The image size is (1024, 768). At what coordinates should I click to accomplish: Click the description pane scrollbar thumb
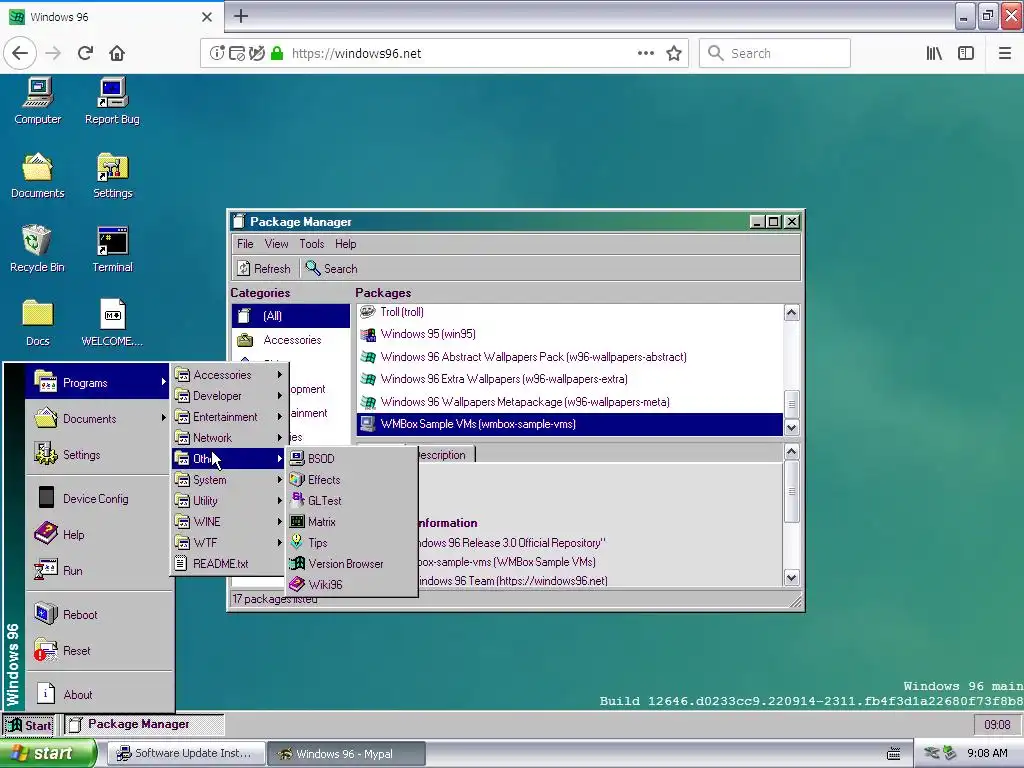(x=792, y=492)
